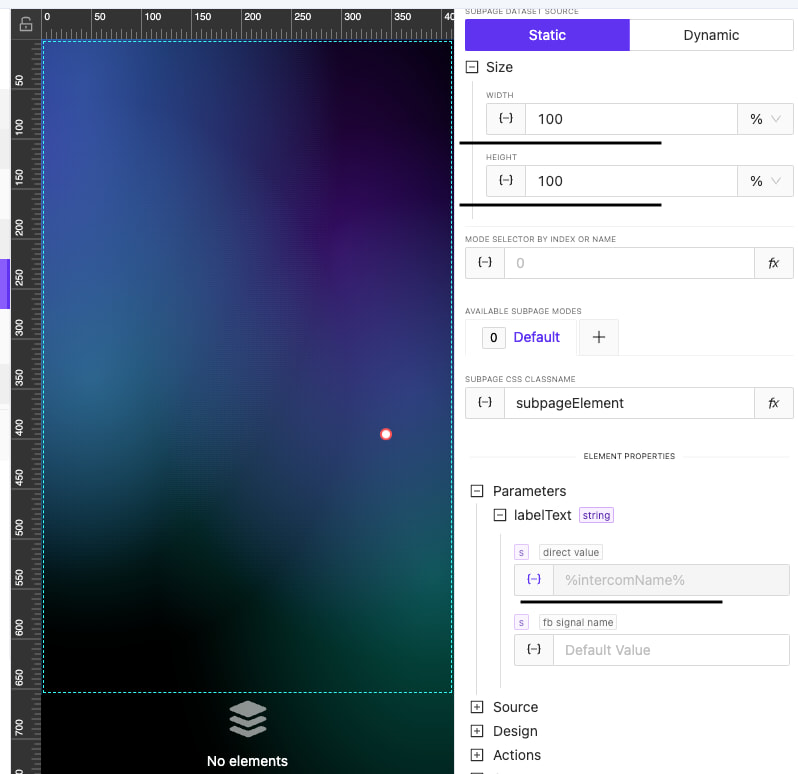The image size is (798, 774).
Task: Click the Default Value input field
Action: [x=671, y=650]
